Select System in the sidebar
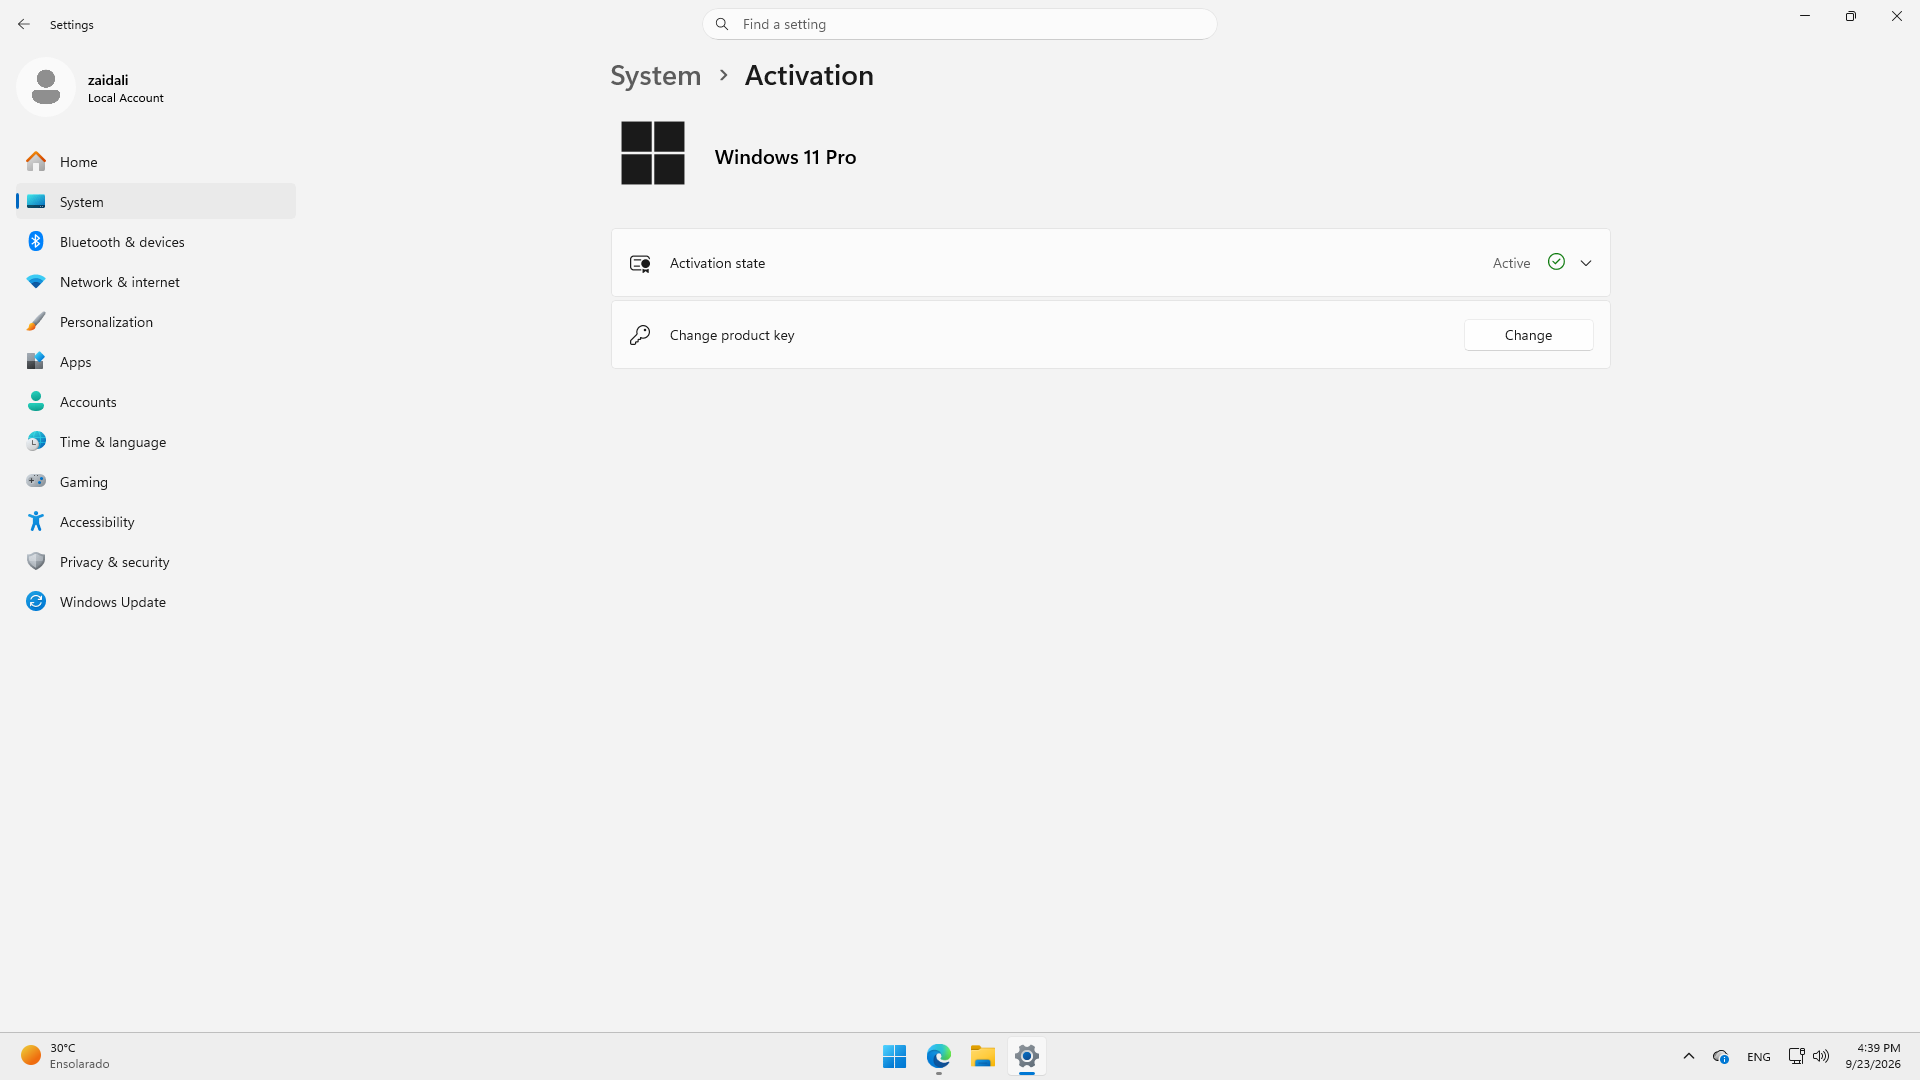Viewport: 1920px width, 1080px height. pyautogui.click(x=156, y=201)
